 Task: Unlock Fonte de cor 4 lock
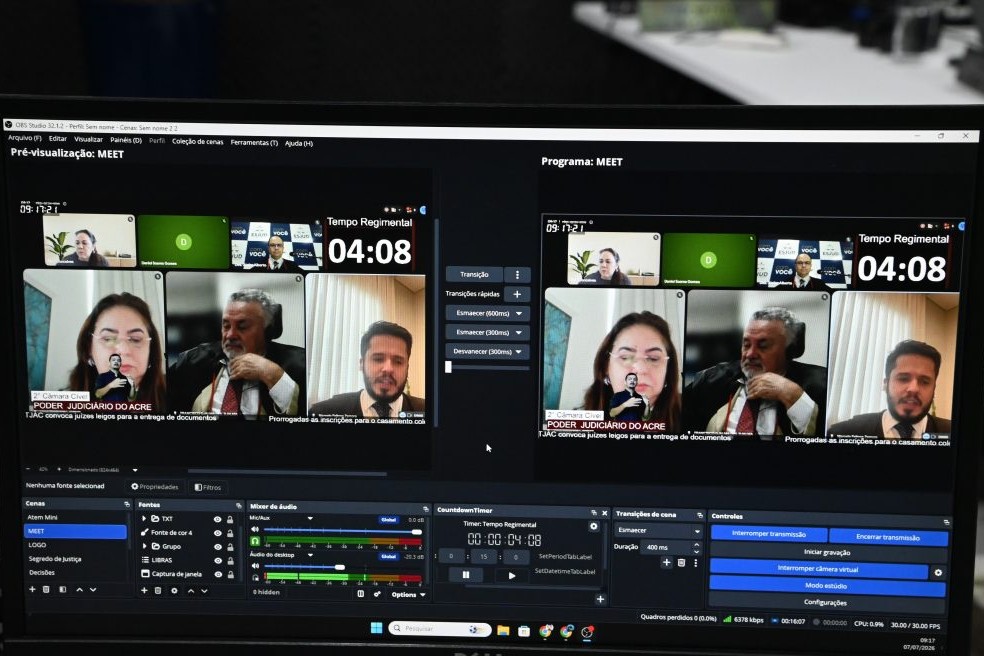coord(230,534)
